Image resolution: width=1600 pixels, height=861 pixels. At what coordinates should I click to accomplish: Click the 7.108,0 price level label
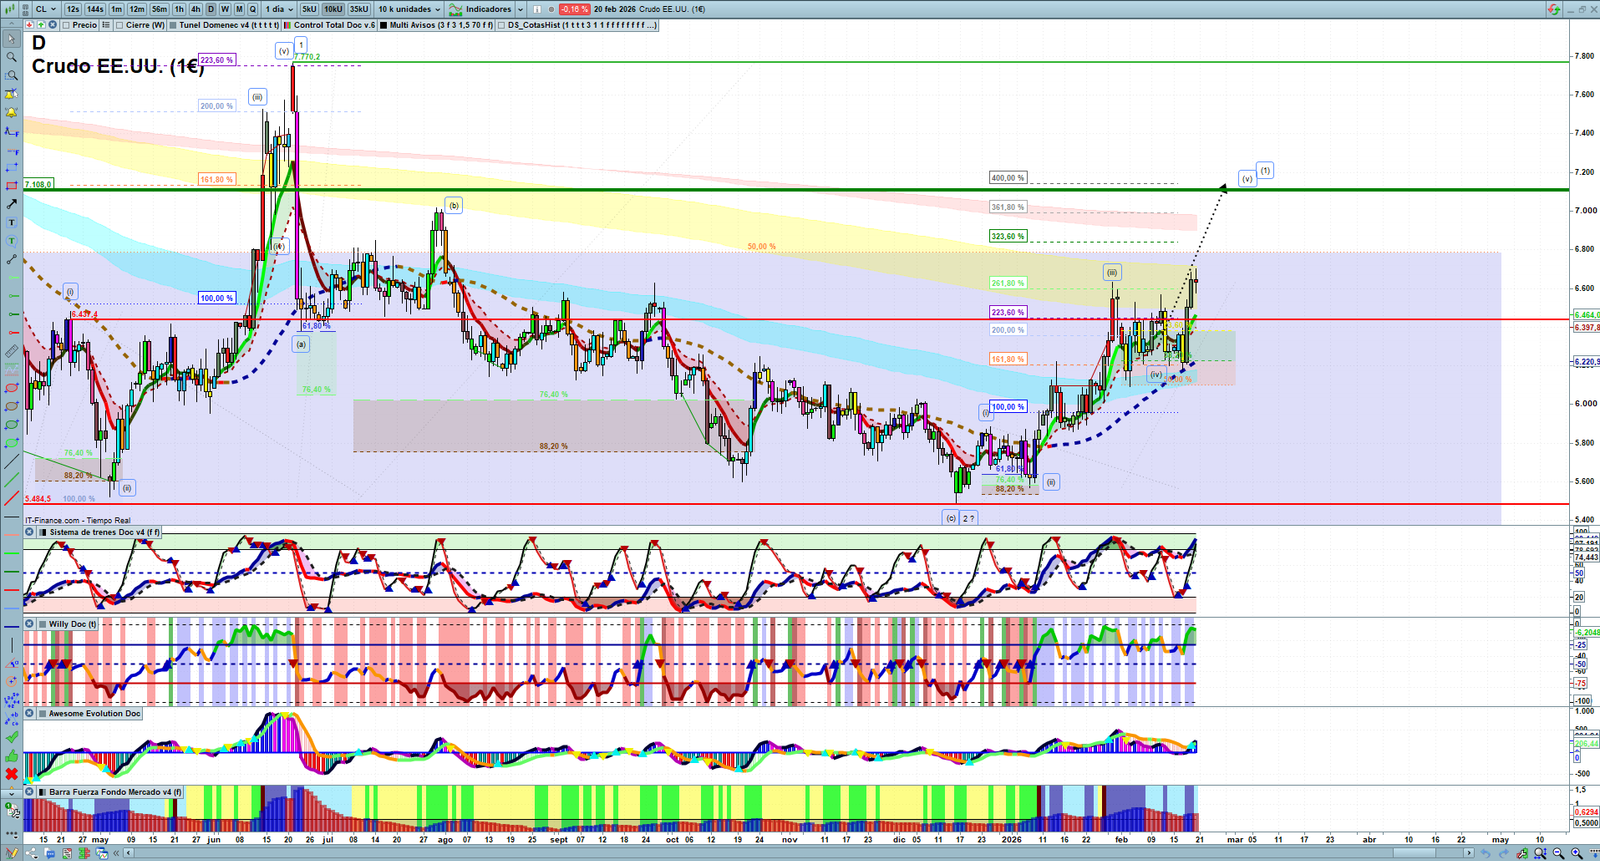39,184
